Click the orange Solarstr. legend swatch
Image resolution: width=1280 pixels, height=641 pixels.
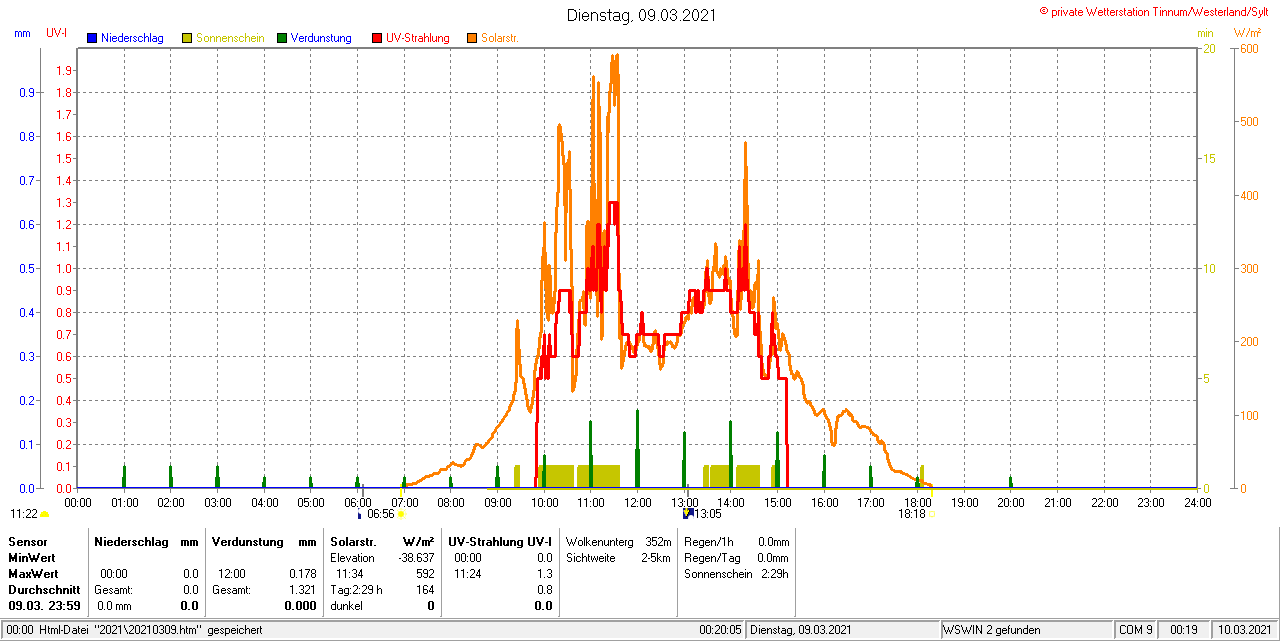(472, 38)
